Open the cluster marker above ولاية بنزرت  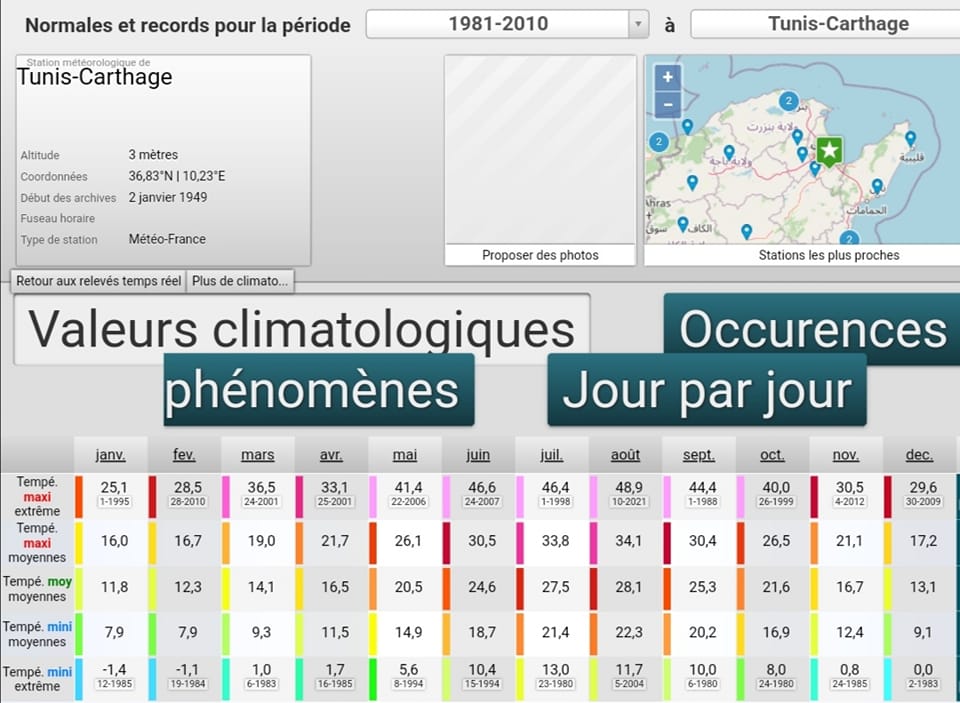point(788,101)
